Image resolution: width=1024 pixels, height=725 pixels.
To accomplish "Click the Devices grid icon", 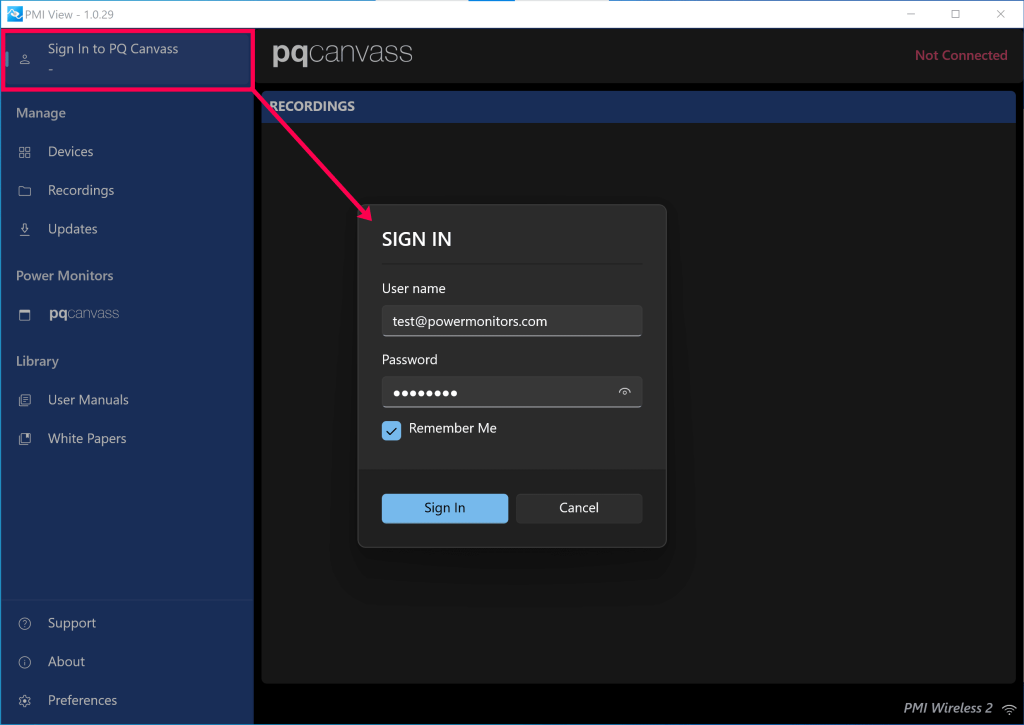I will (x=25, y=152).
